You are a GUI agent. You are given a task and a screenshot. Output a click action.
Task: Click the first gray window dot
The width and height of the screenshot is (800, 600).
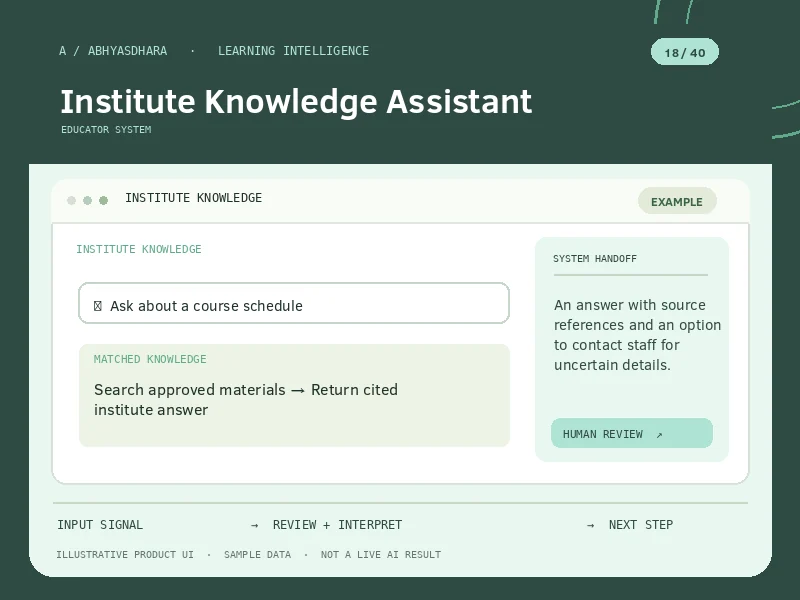pyautogui.click(x=71, y=200)
